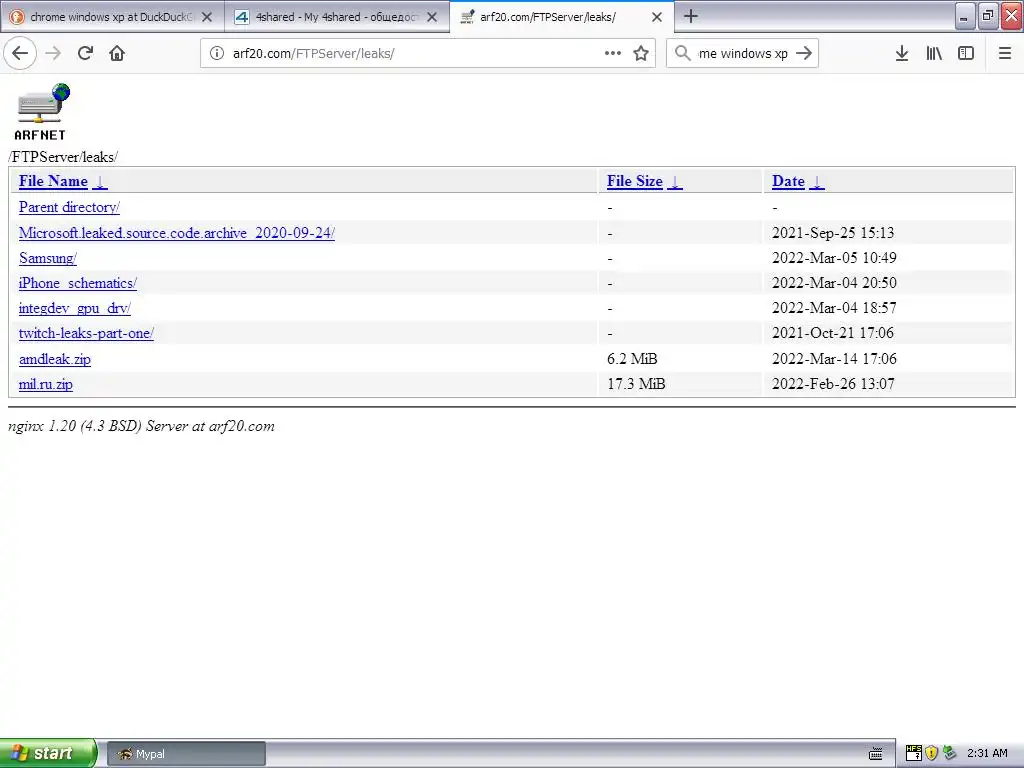Close the DuckDuckGo tab
The width and height of the screenshot is (1024, 768).
(207, 17)
